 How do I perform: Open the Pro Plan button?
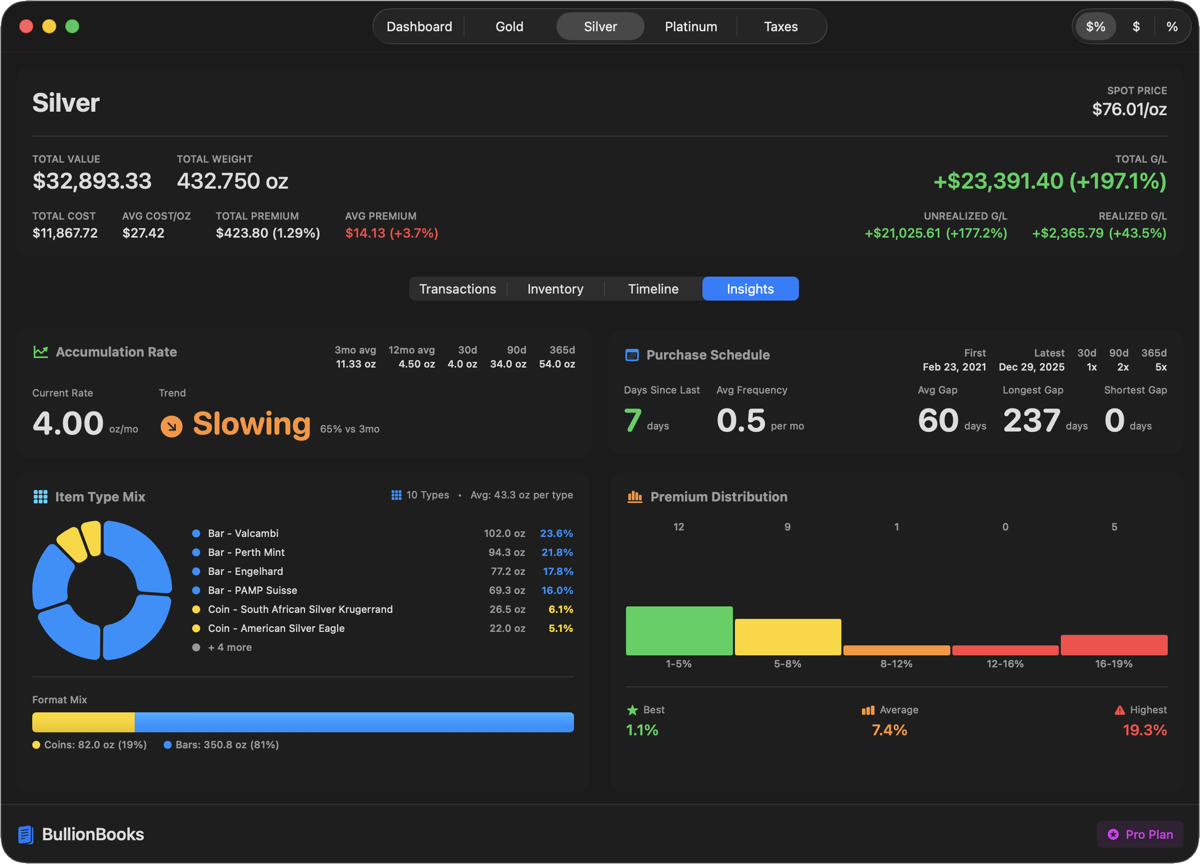point(1140,834)
